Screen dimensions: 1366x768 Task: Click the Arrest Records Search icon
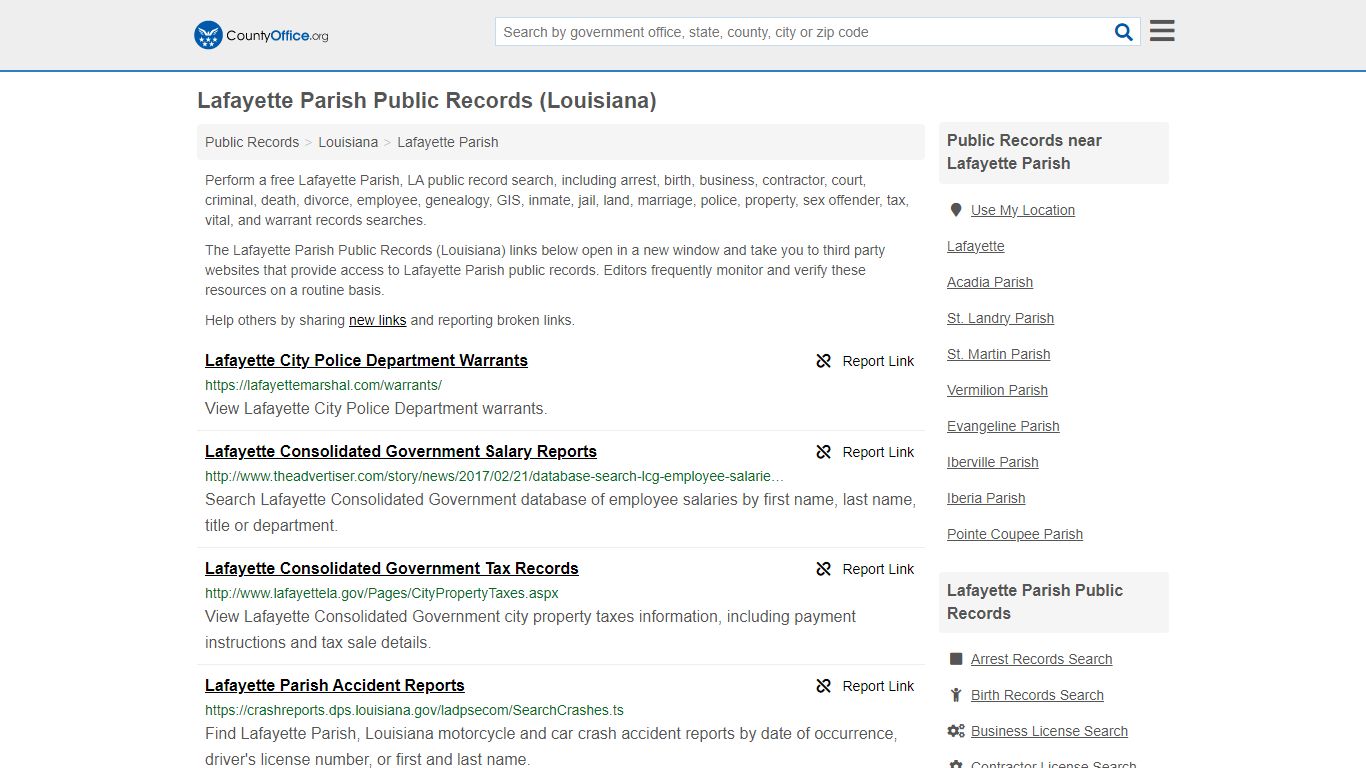click(956, 659)
